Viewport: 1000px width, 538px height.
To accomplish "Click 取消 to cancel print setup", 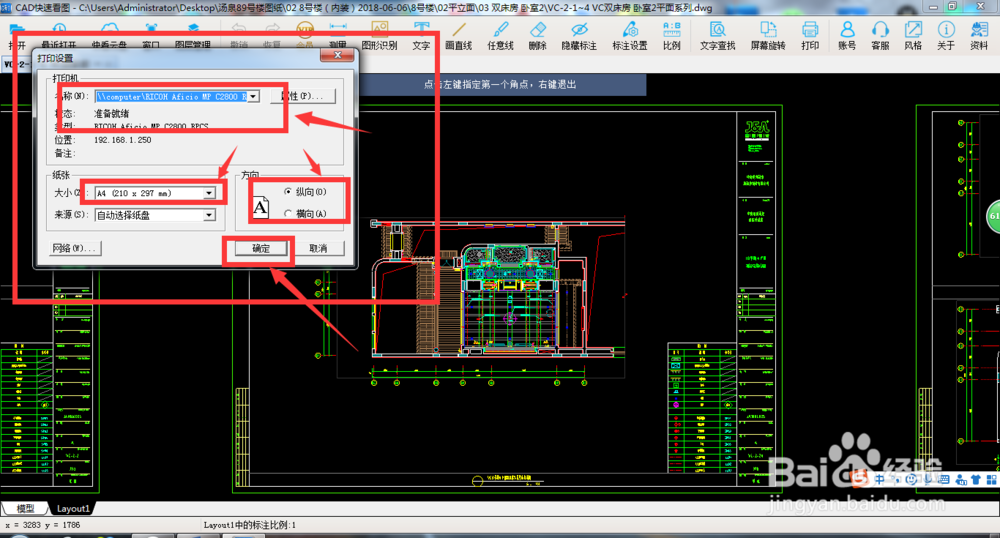I will (x=318, y=248).
